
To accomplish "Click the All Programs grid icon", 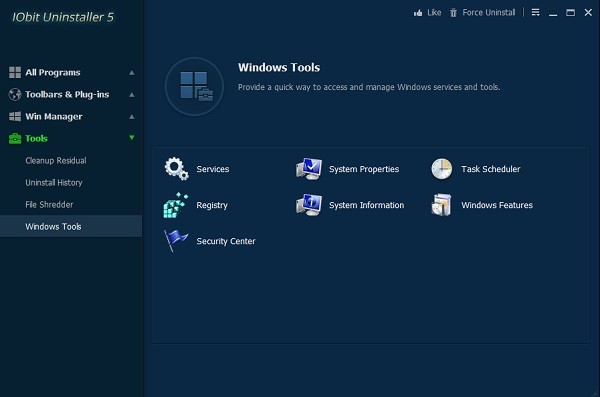I will [x=15, y=72].
